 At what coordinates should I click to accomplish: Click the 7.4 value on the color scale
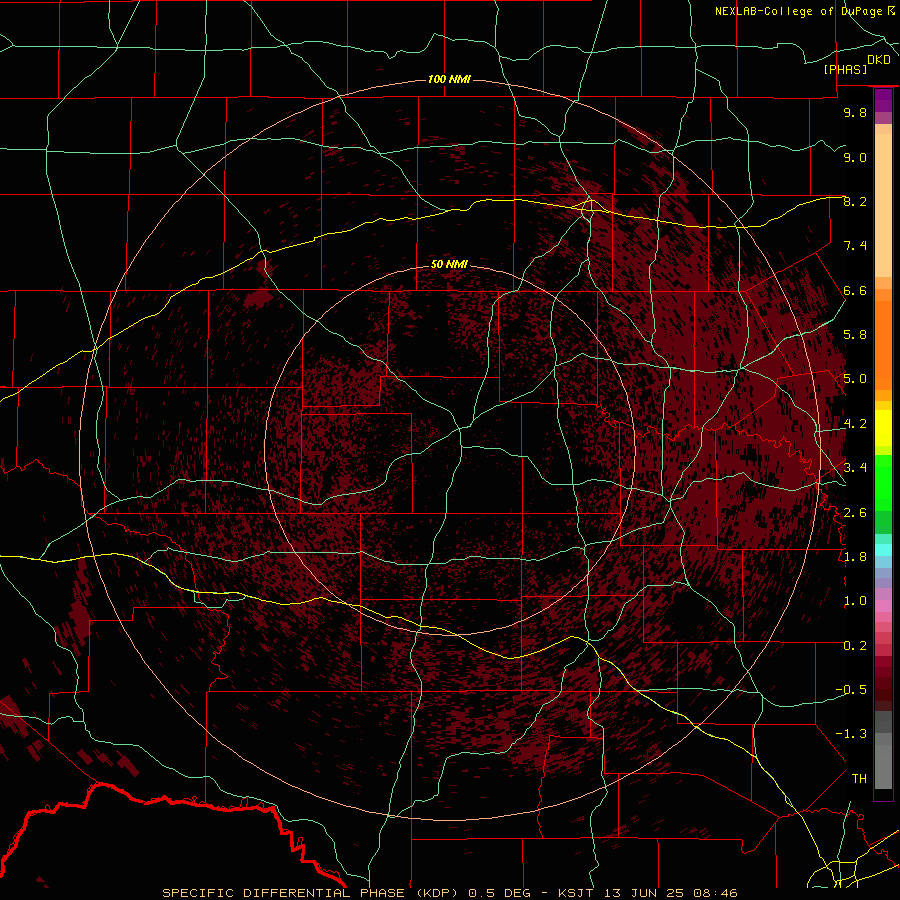pos(855,246)
